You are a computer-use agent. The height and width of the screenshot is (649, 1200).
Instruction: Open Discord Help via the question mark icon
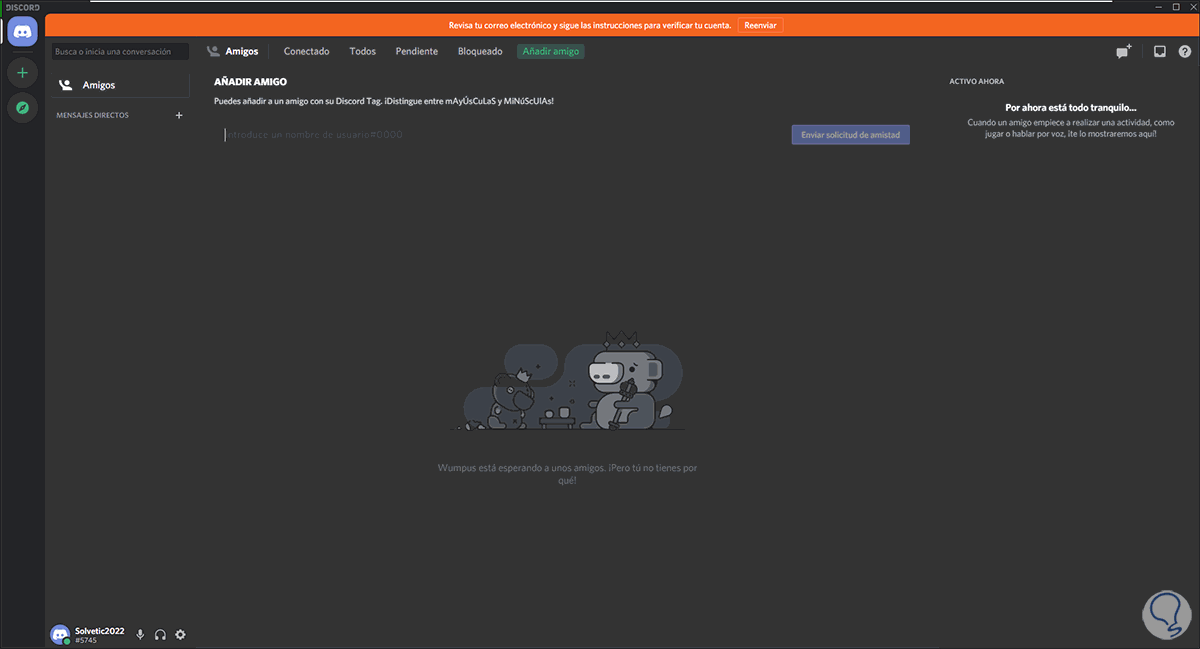(x=1186, y=51)
